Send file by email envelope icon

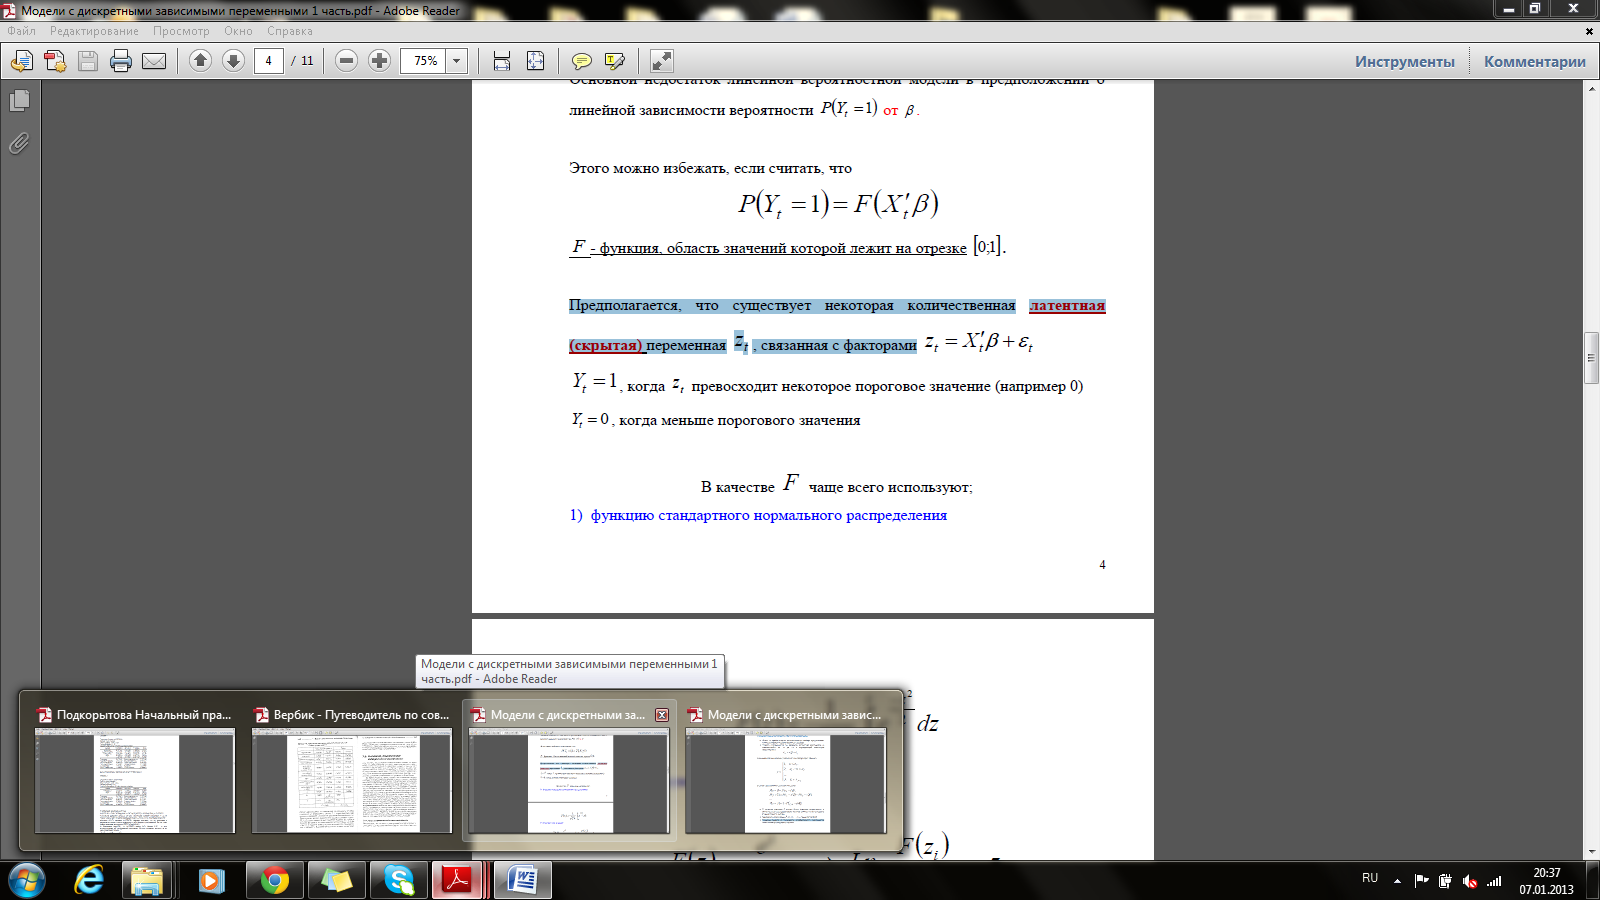click(x=154, y=62)
